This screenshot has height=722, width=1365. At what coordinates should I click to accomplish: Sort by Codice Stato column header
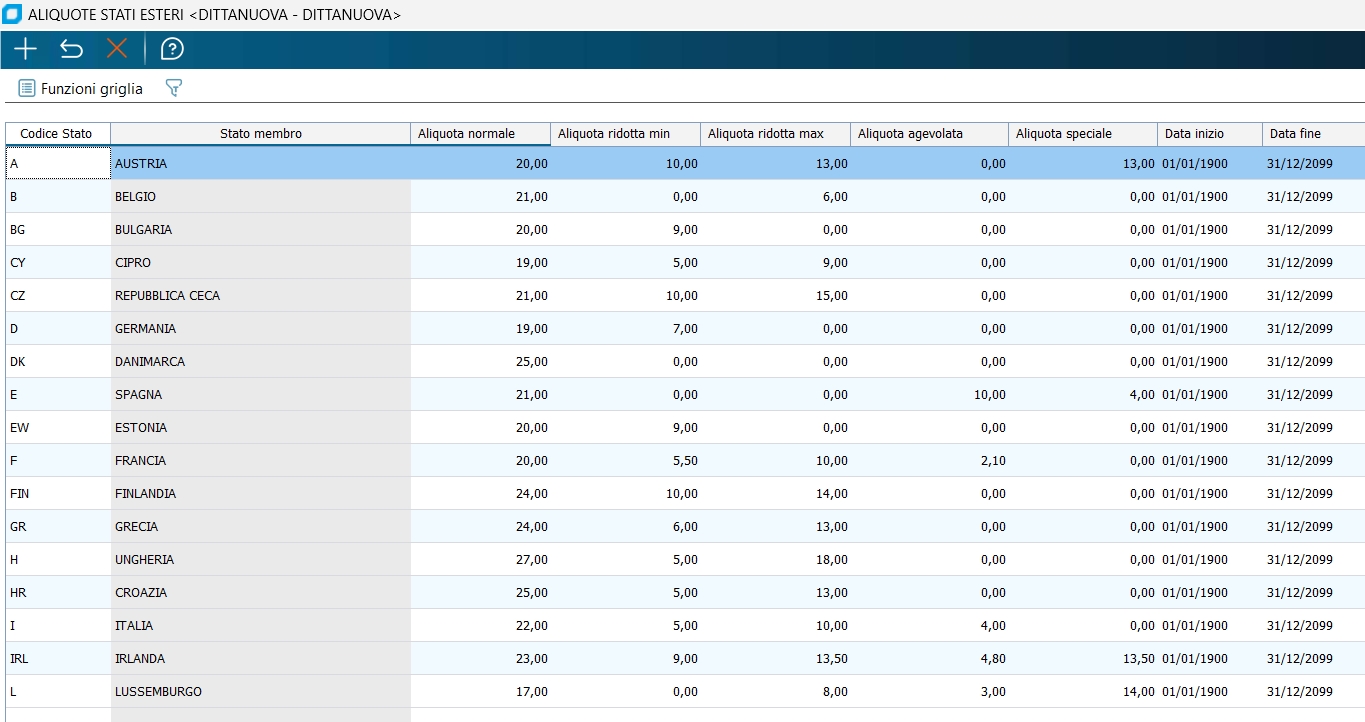(57, 134)
